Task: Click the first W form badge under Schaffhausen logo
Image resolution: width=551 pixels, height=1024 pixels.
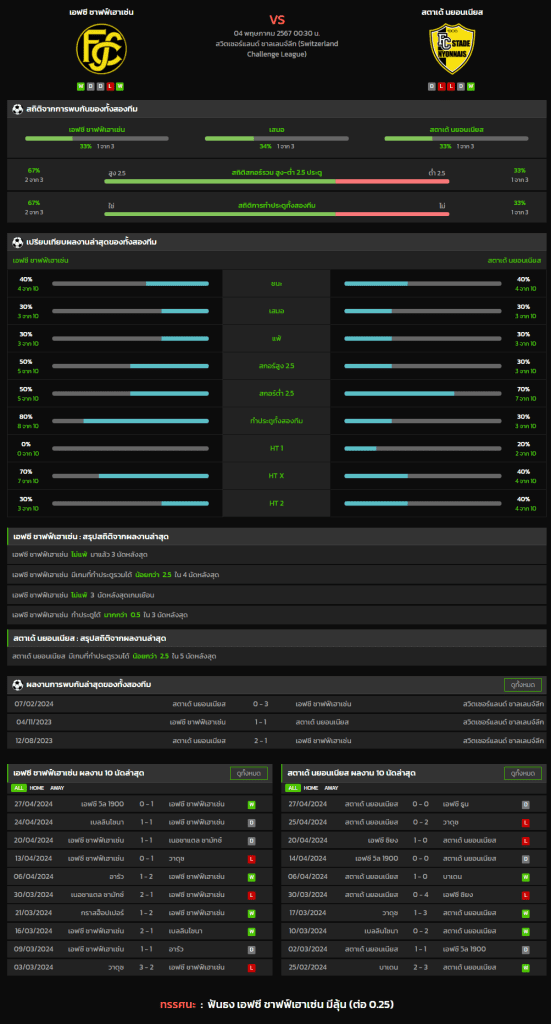Action: click(81, 86)
